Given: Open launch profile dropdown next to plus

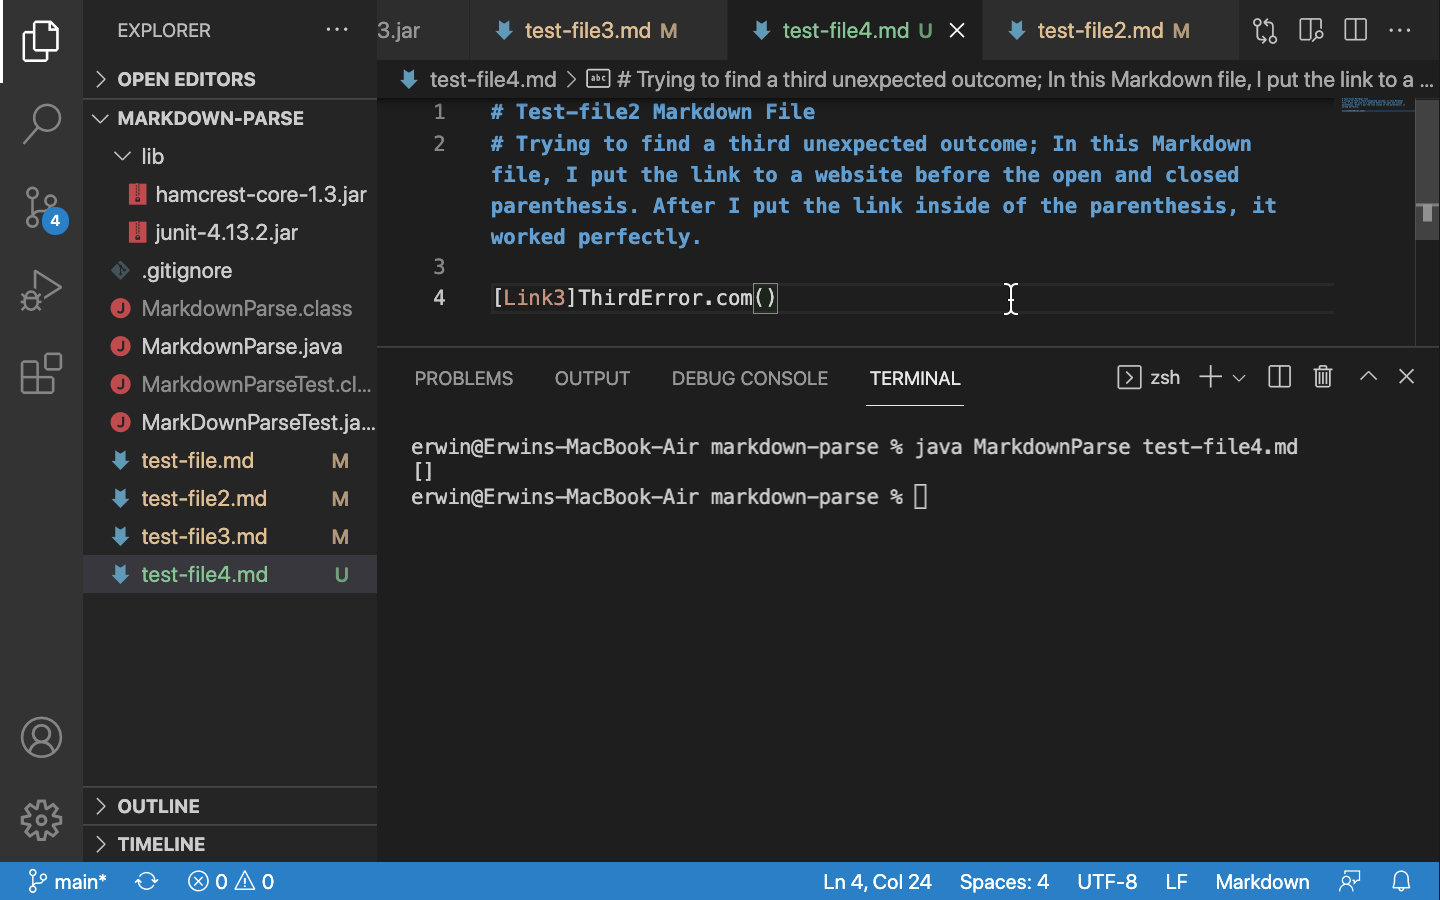Looking at the screenshot, I should point(1239,378).
